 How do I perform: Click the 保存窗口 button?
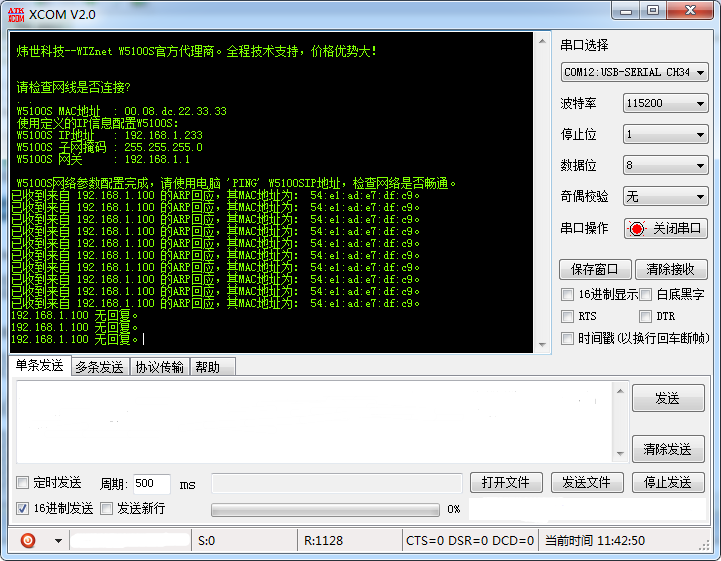595,269
